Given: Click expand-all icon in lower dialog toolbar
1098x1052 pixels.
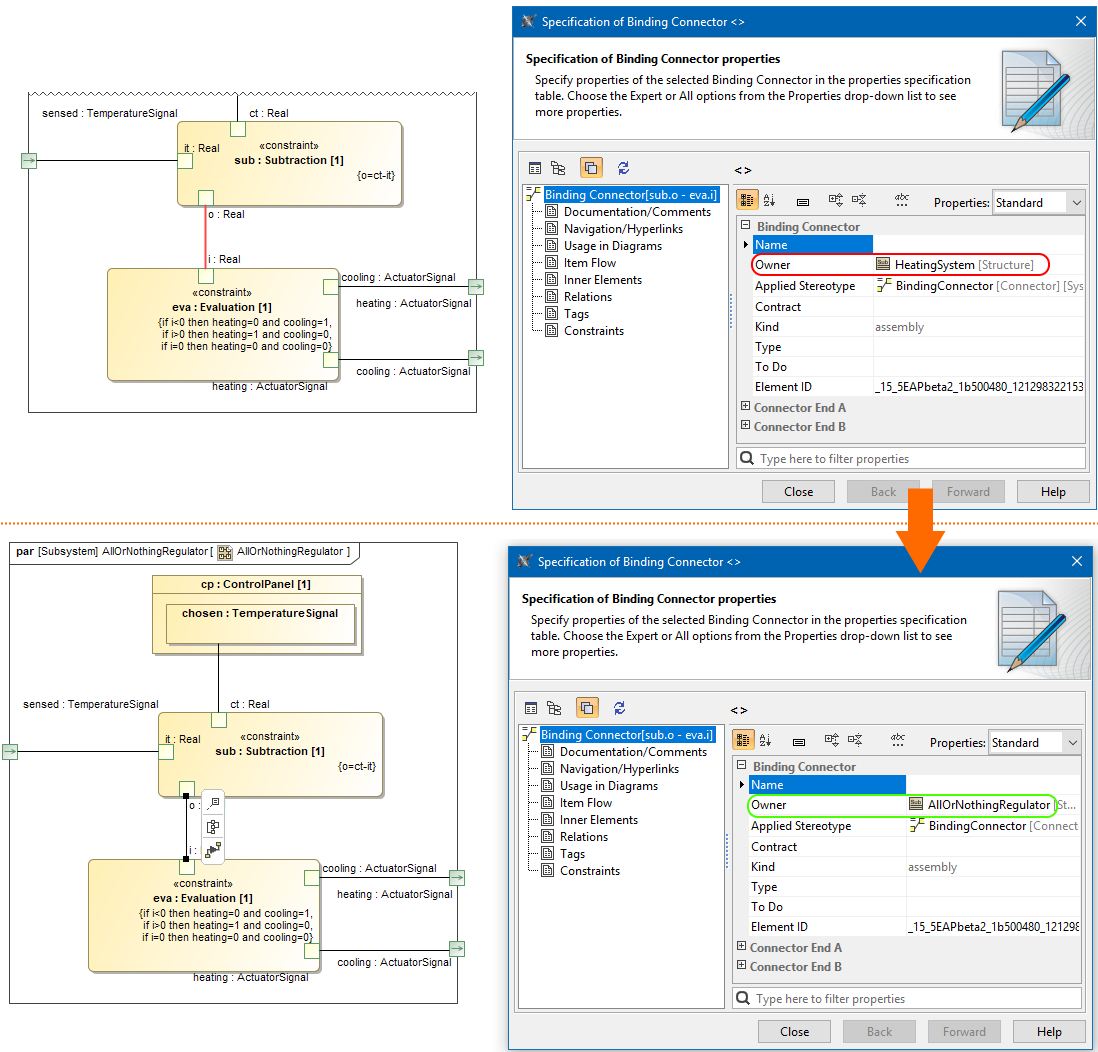Looking at the screenshot, I should (x=831, y=740).
